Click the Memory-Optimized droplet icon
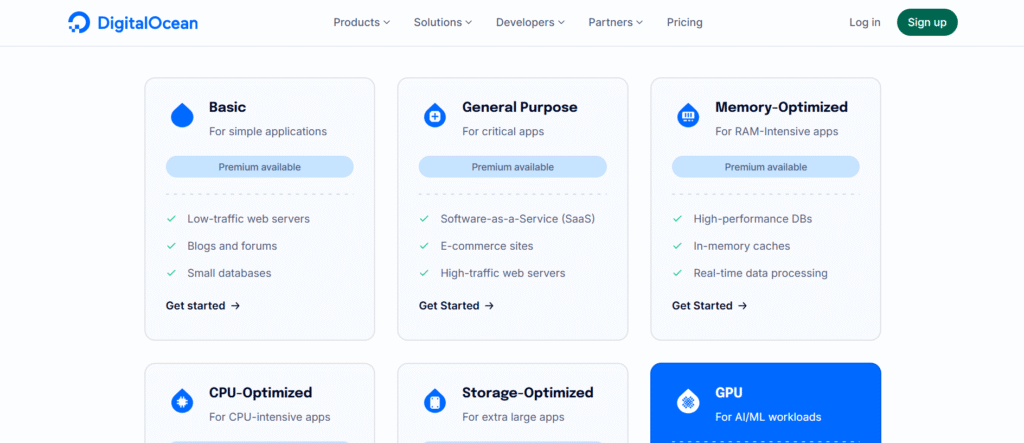This screenshot has height=443, width=1024. 688,117
